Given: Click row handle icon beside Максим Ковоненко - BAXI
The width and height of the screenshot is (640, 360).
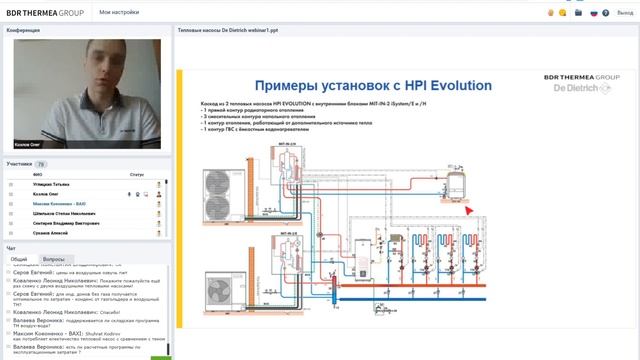Looking at the screenshot, I should point(11,204).
